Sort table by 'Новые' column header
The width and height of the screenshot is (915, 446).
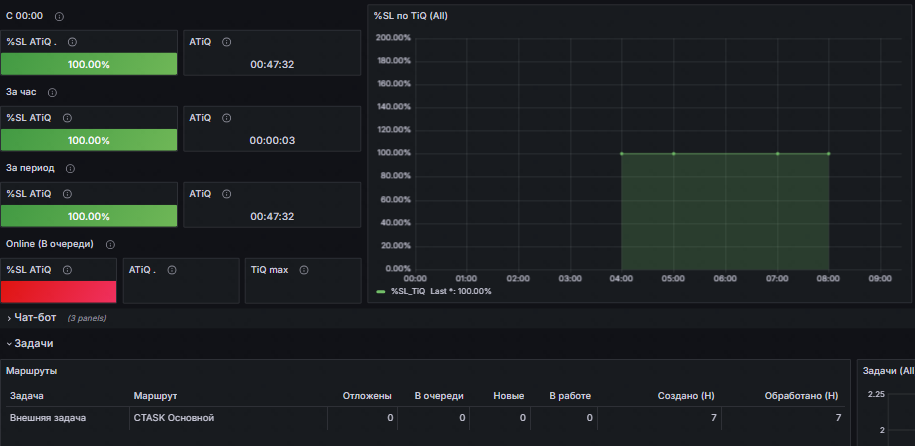509,396
